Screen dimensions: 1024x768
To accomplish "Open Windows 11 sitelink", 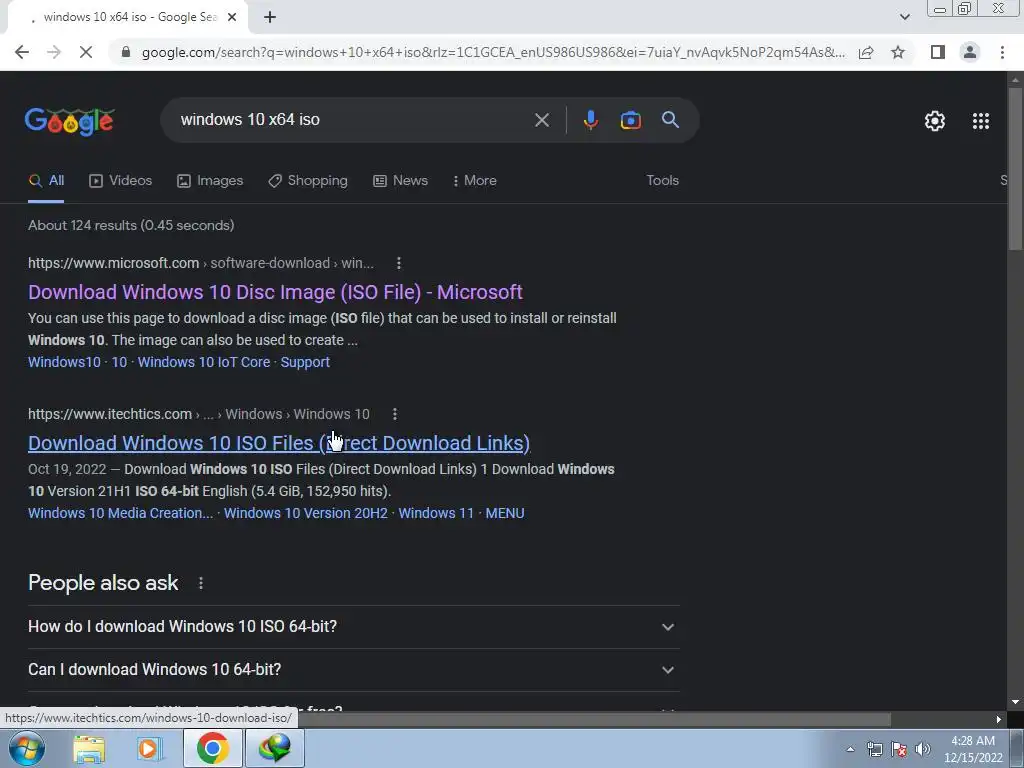I will pyautogui.click(x=436, y=513).
